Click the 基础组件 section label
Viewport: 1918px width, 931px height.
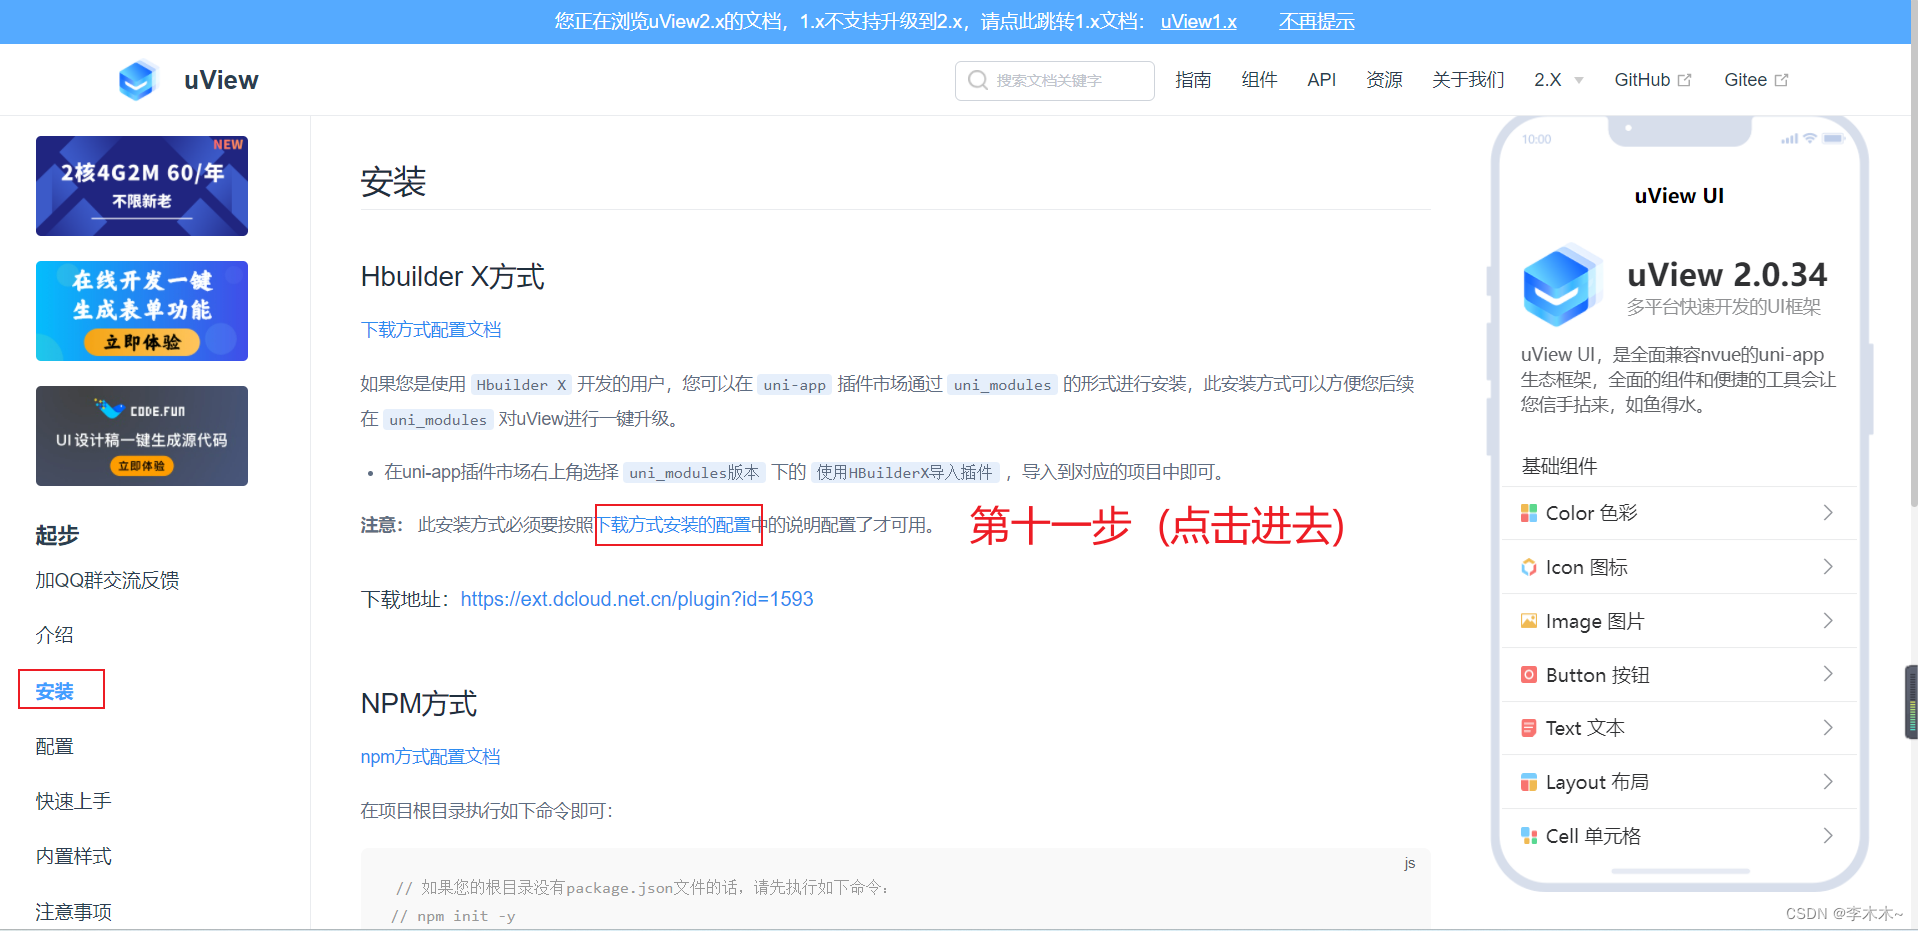(1559, 466)
